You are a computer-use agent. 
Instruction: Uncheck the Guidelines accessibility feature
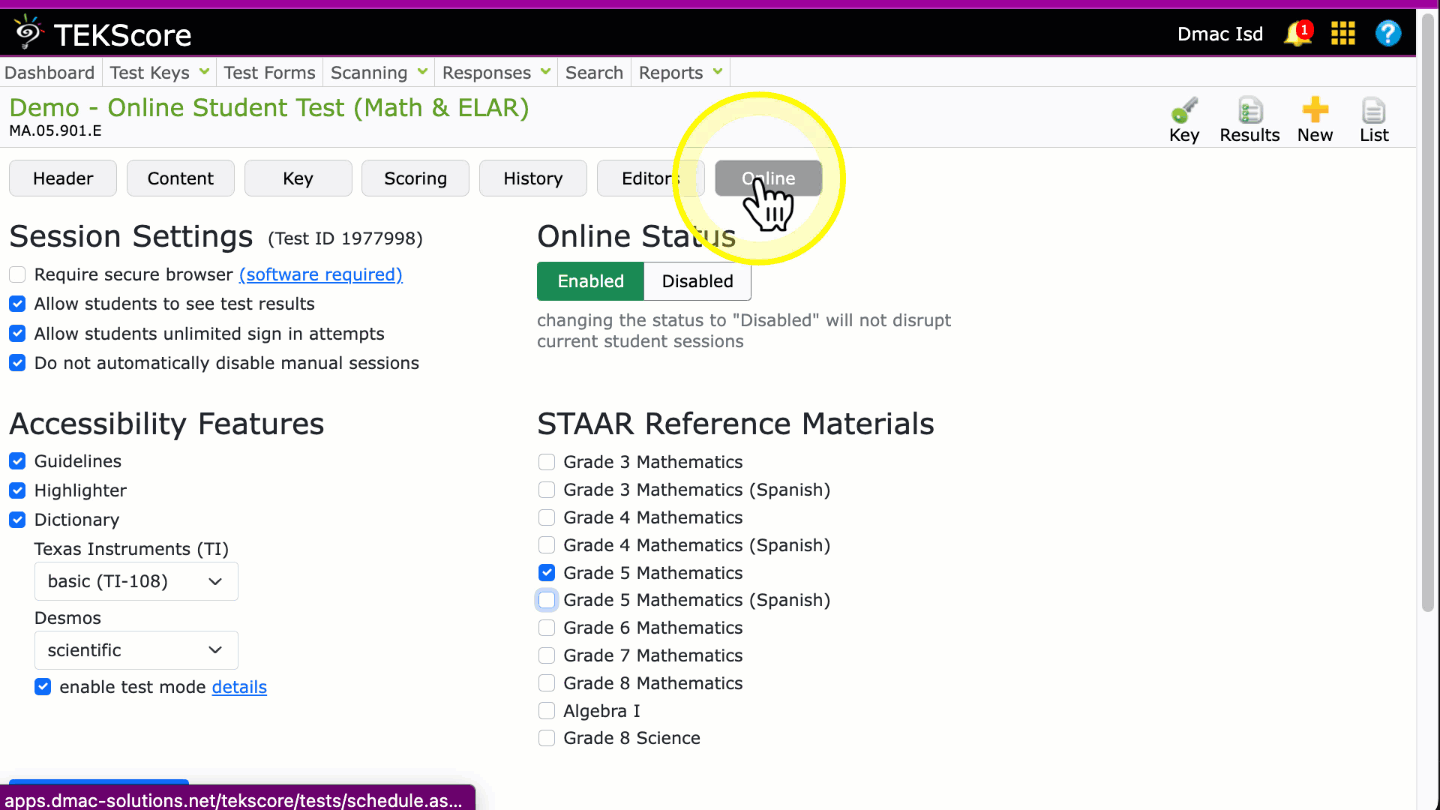[x=17, y=461]
